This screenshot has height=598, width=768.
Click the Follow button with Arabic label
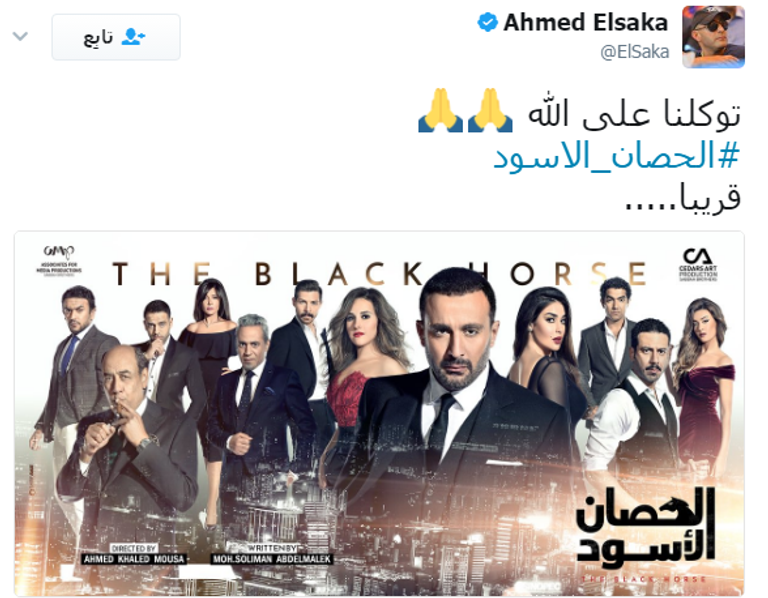click(116, 37)
